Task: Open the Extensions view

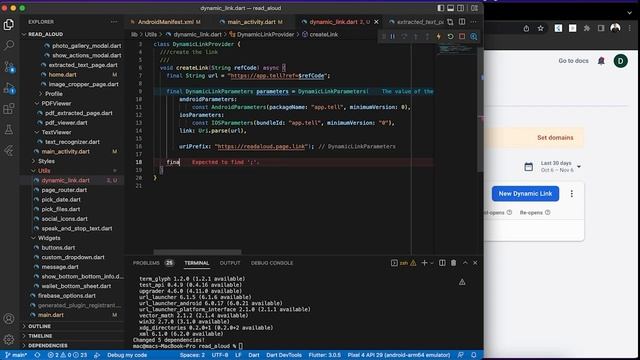Action: 9,109
